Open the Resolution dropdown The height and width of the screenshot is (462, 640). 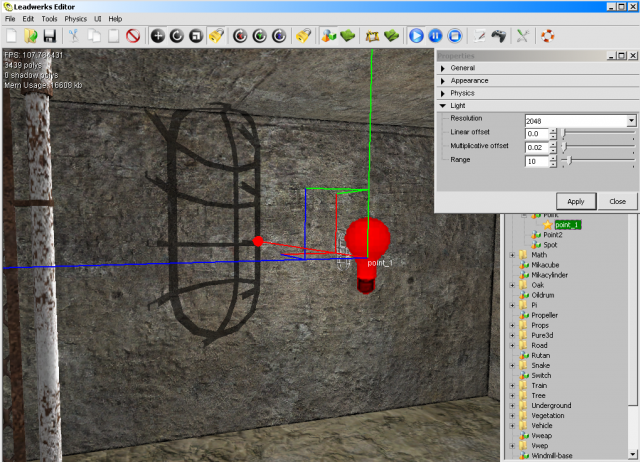point(631,120)
